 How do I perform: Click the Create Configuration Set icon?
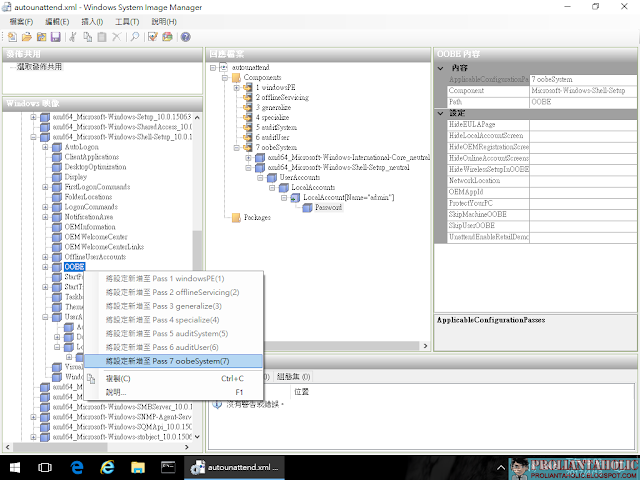click(167, 37)
